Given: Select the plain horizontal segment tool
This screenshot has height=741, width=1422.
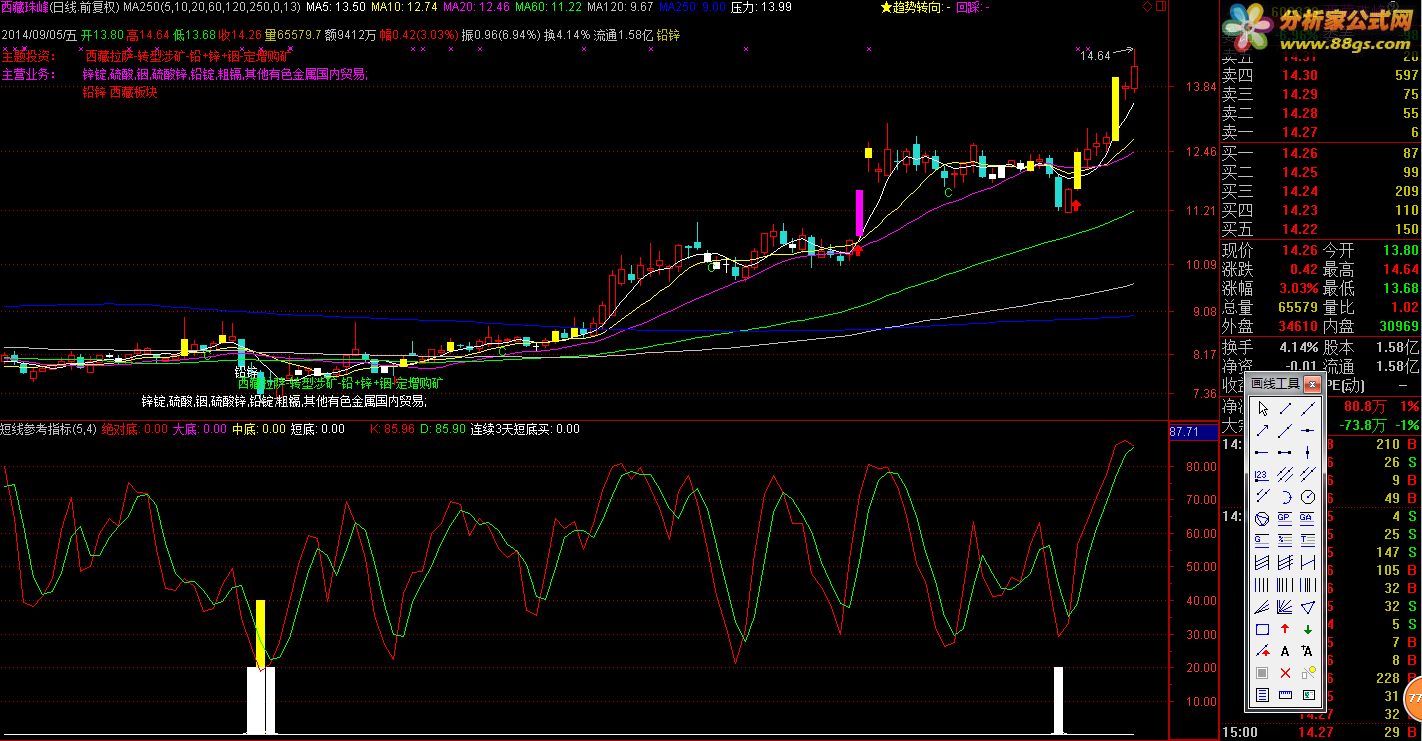Looking at the screenshot, I should coord(1262,452).
